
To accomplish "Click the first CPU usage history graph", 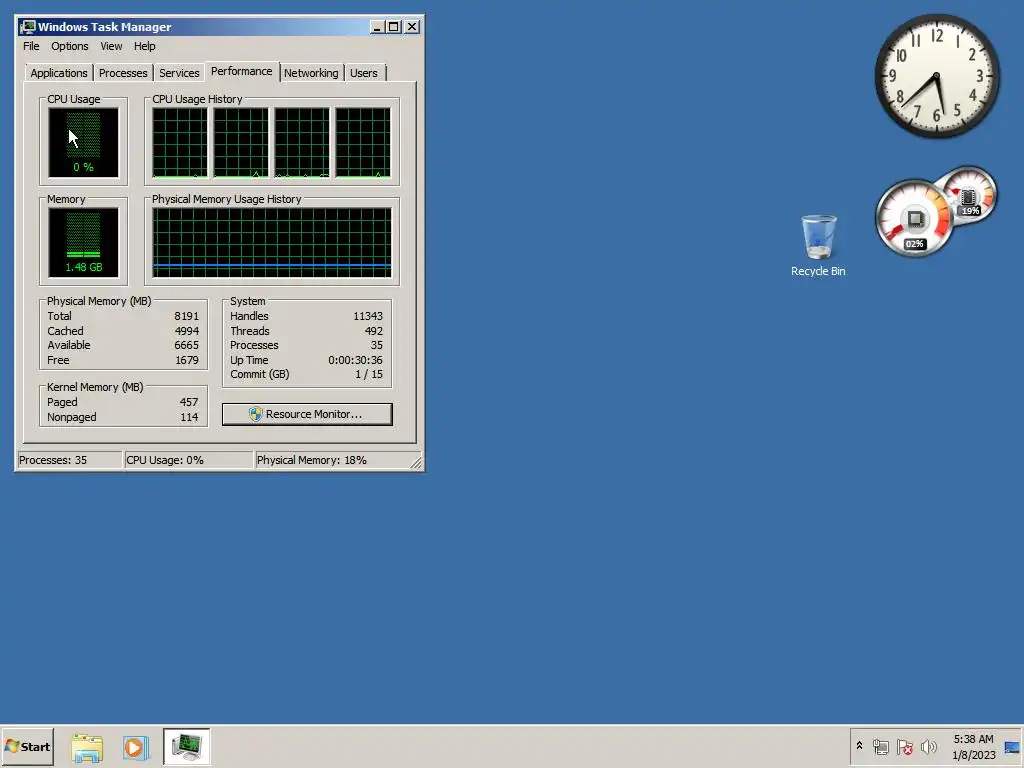I will point(180,142).
